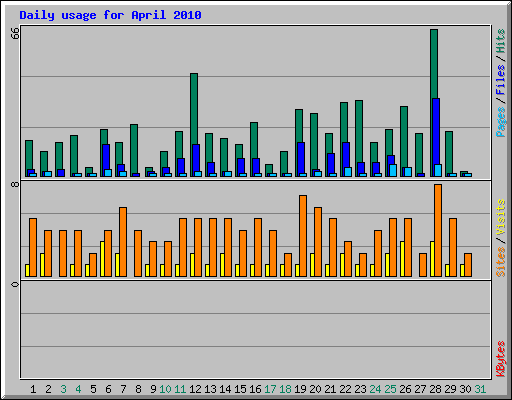Click the green 'Hits' legend label

point(500,41)
